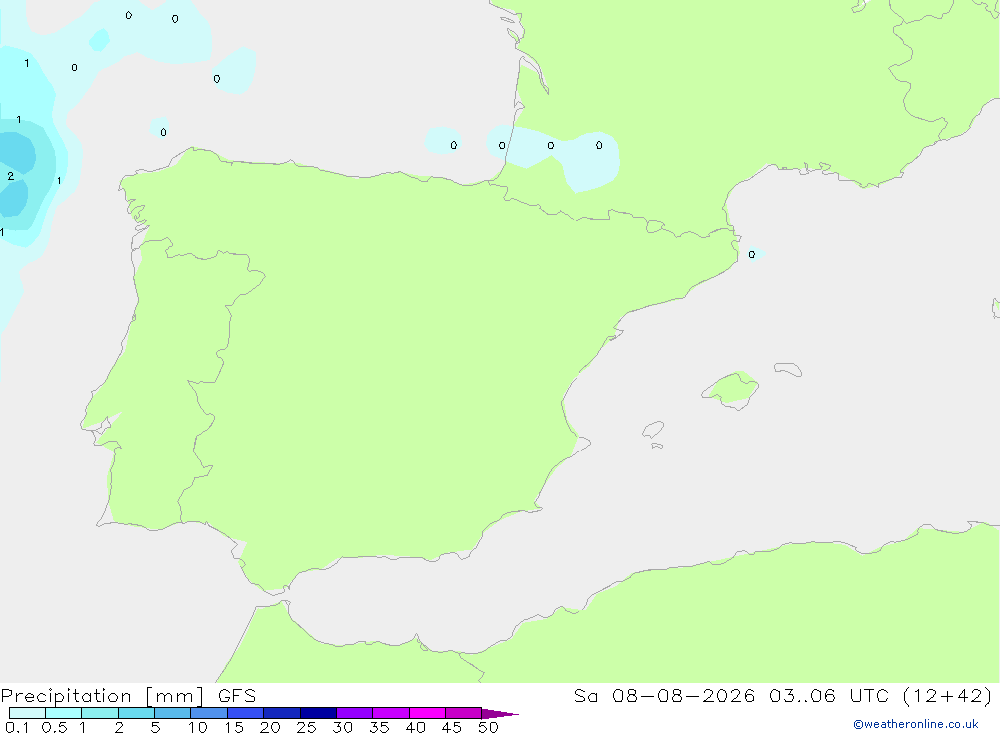The image size is (1000, 733).
Task: Click the '0.5' legend label
Action: (54, 727)
